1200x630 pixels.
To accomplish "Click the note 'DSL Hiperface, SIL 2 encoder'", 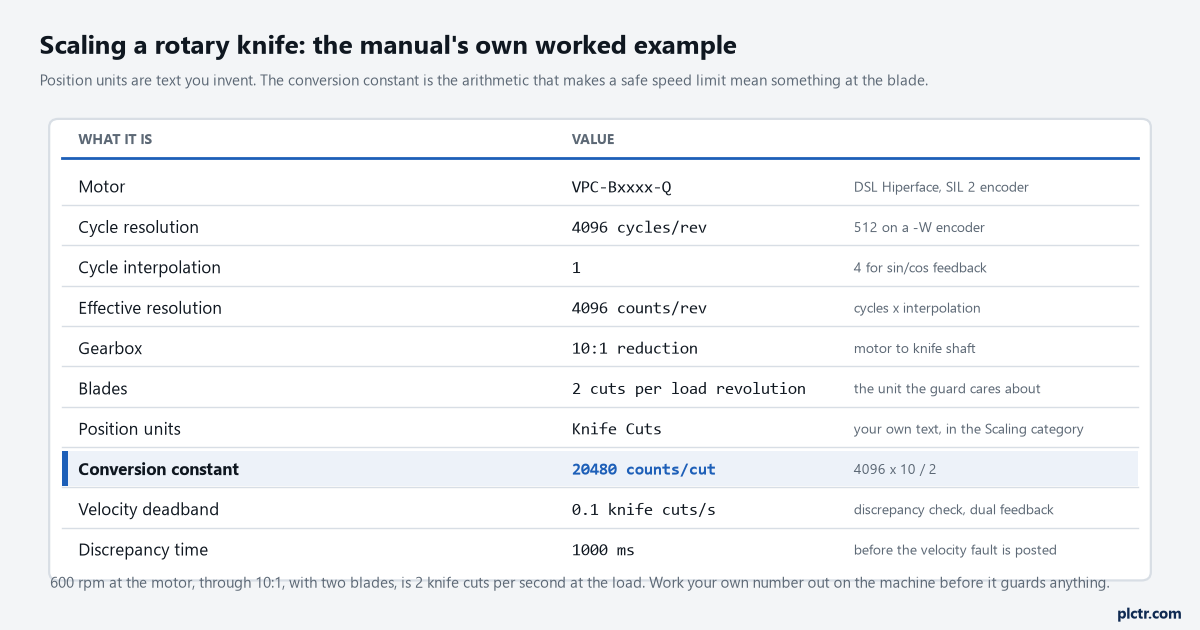I will click(x=941, y=187).
